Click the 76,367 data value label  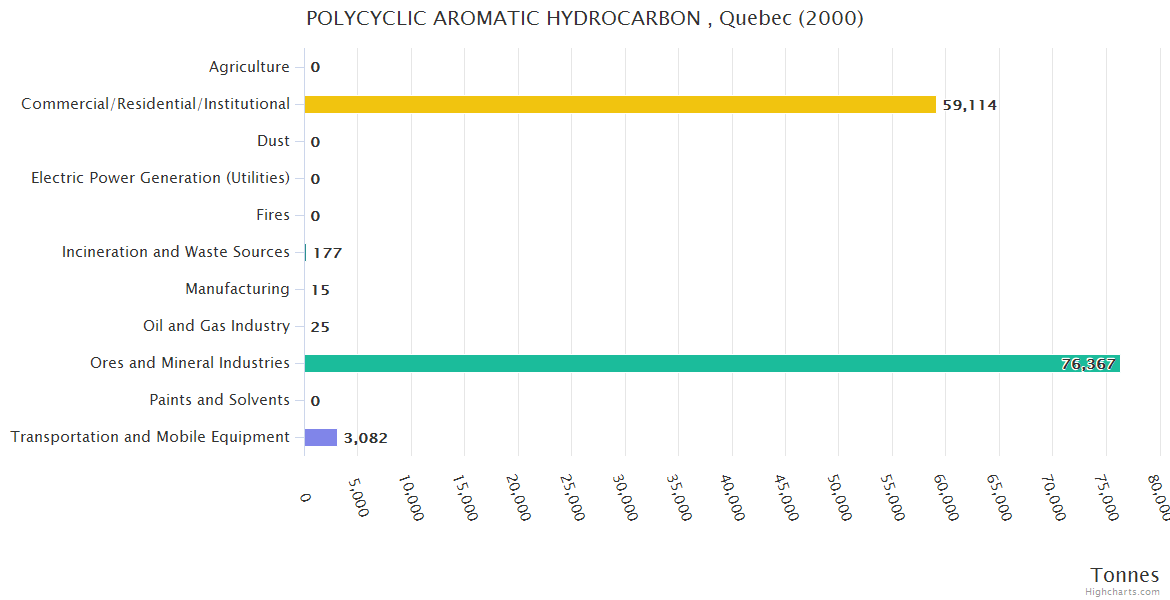[x=1087, y=364]
